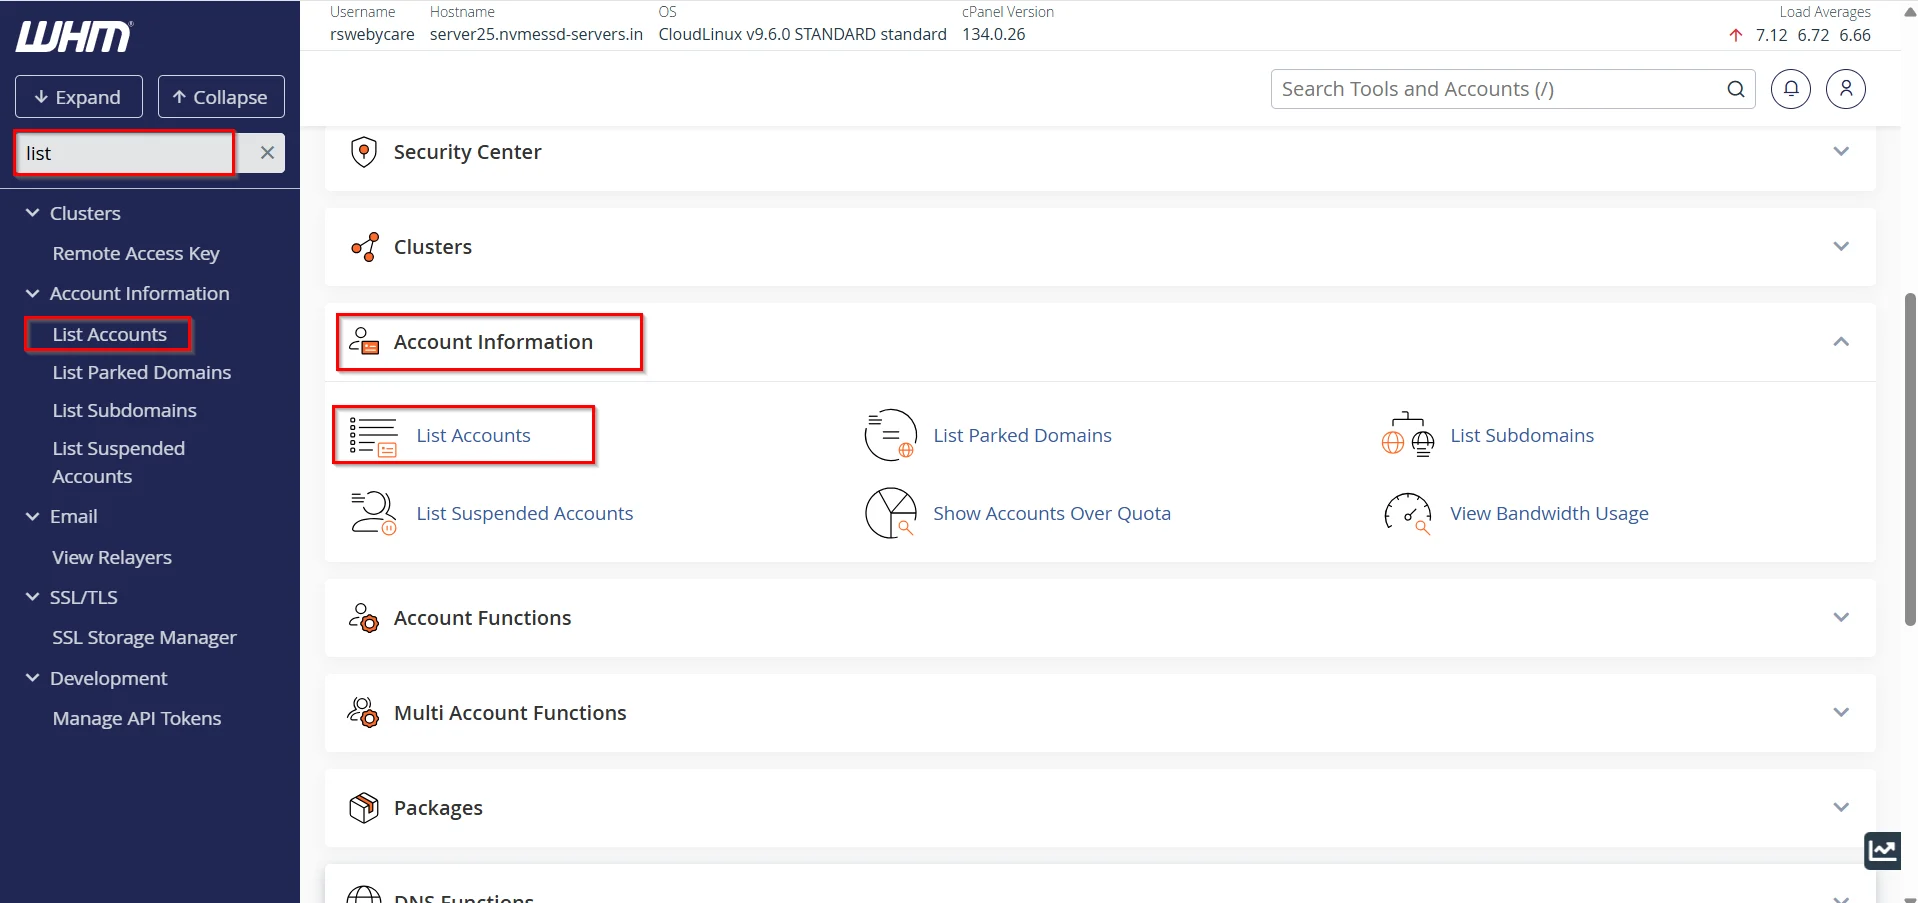This screenshot has width=1918, height=903.
Task: Open View Relayers in sidebar
Action: click(112, 557)
